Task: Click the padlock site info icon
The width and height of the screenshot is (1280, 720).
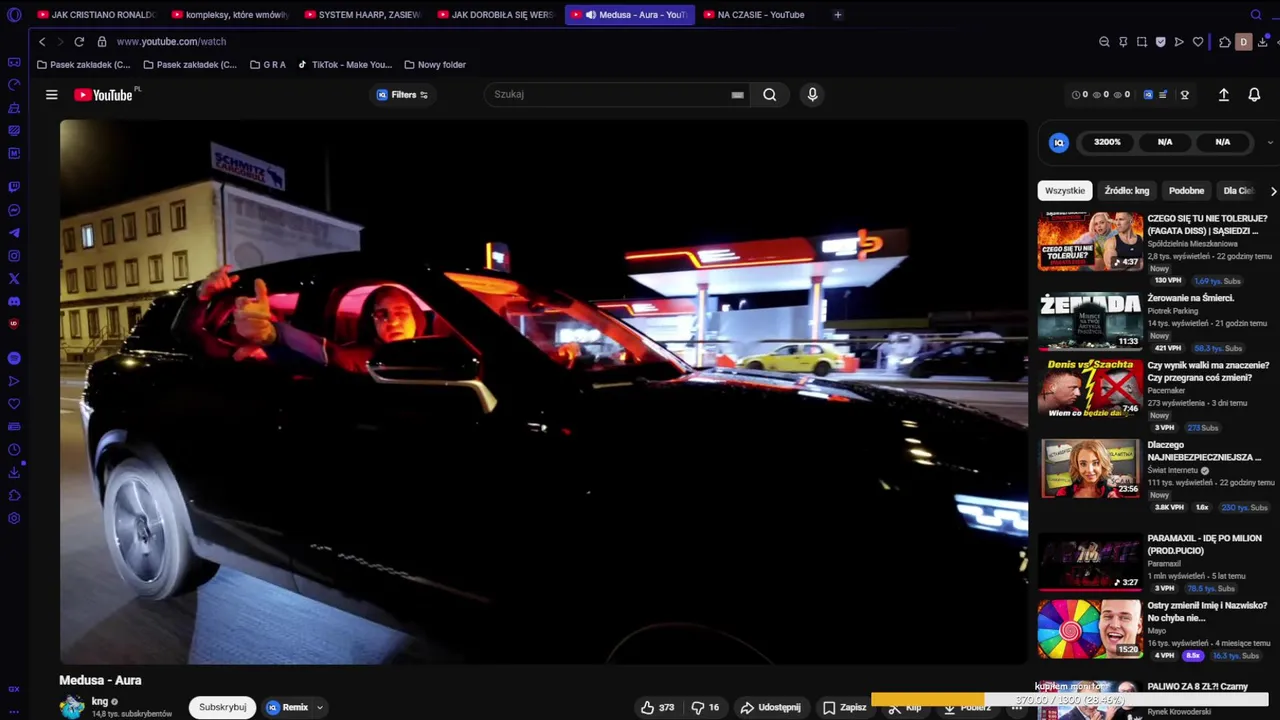Action: [x=102, y=42]
